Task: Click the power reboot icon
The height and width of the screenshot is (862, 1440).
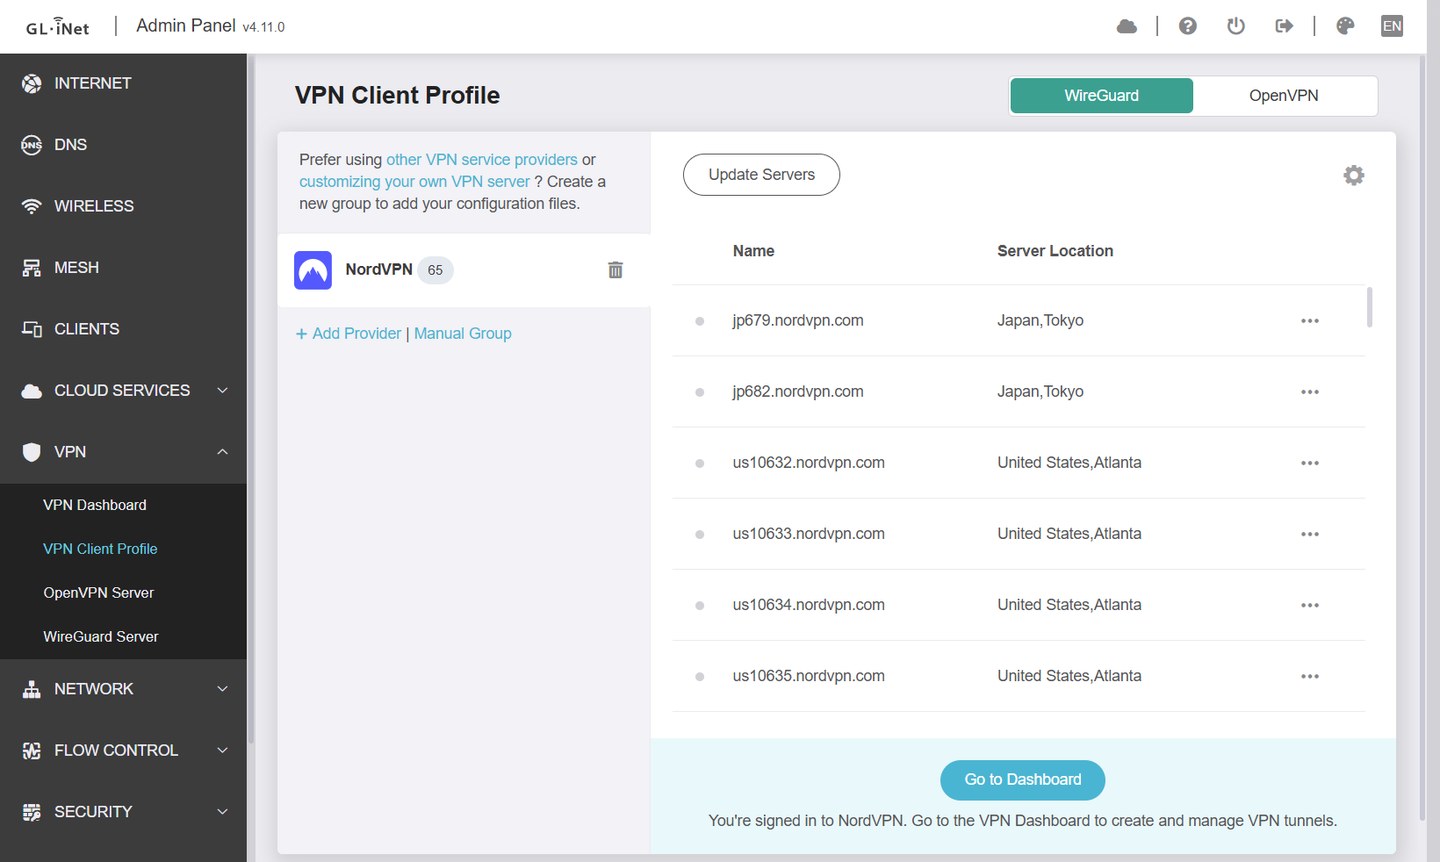Action: click(x=1236, y=26)
